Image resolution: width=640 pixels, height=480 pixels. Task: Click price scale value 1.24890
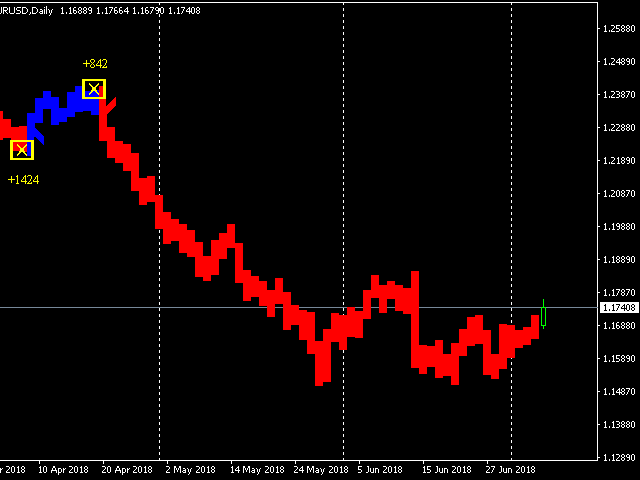[619, 62]
